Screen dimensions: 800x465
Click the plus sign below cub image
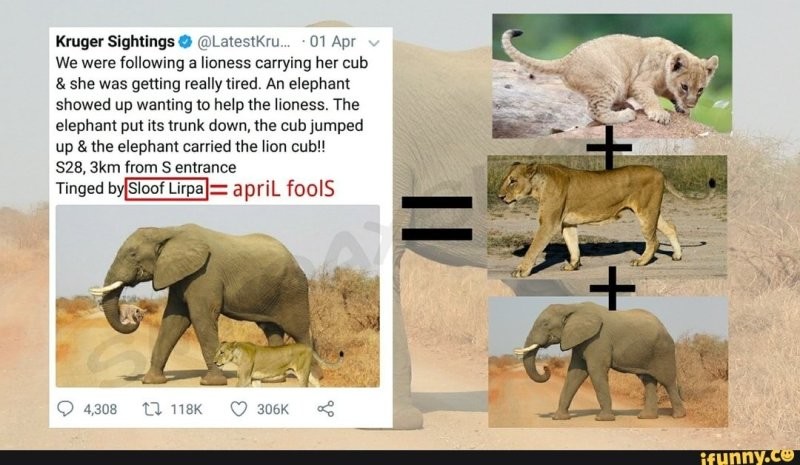(x=609, y=148)
